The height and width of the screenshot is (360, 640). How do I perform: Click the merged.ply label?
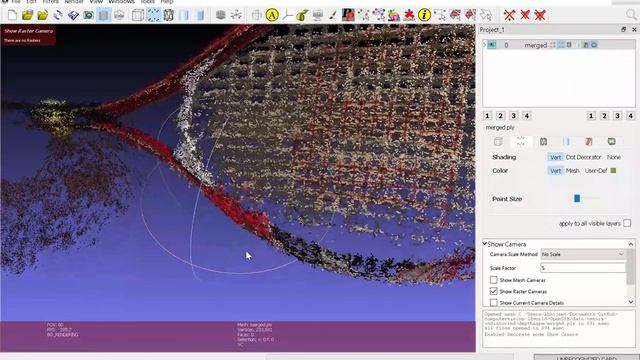500,127
